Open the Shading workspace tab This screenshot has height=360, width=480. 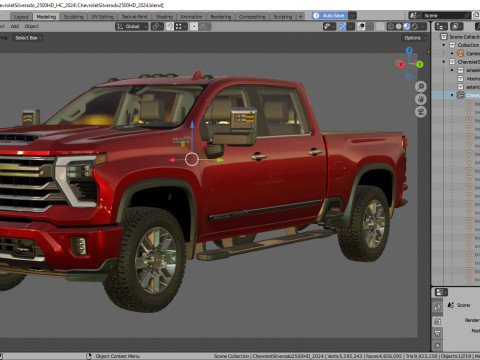click(x=164, y=16)
